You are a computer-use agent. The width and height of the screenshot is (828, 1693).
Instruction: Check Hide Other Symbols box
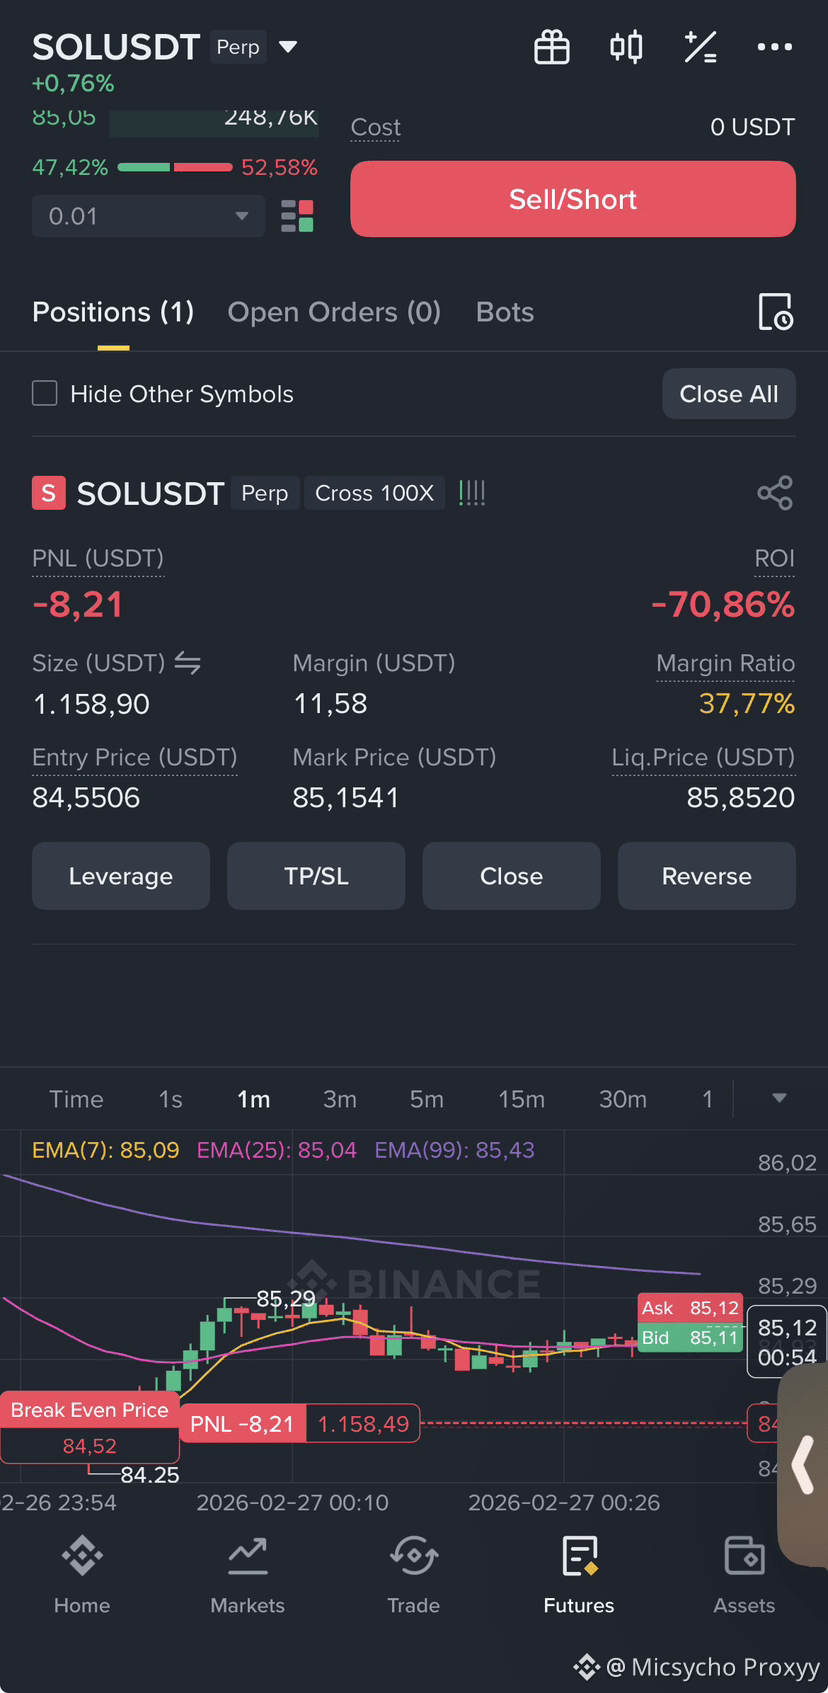click(45, 393)
